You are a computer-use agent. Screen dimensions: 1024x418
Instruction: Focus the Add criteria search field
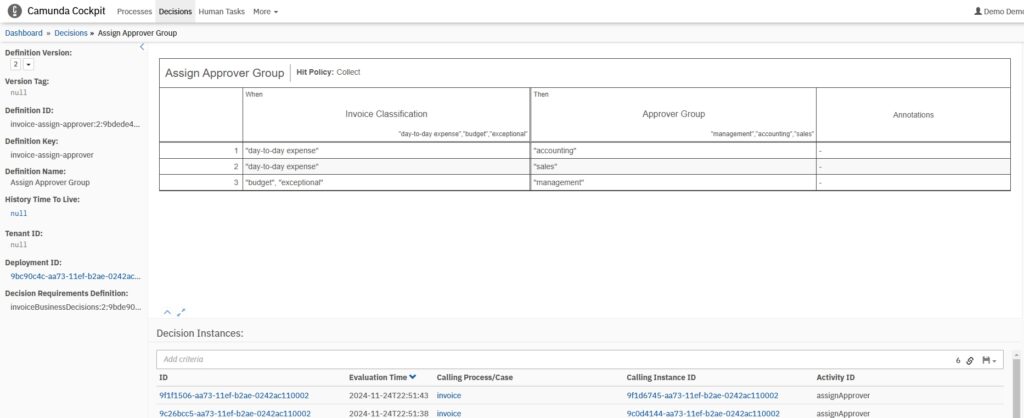[555, 359]
